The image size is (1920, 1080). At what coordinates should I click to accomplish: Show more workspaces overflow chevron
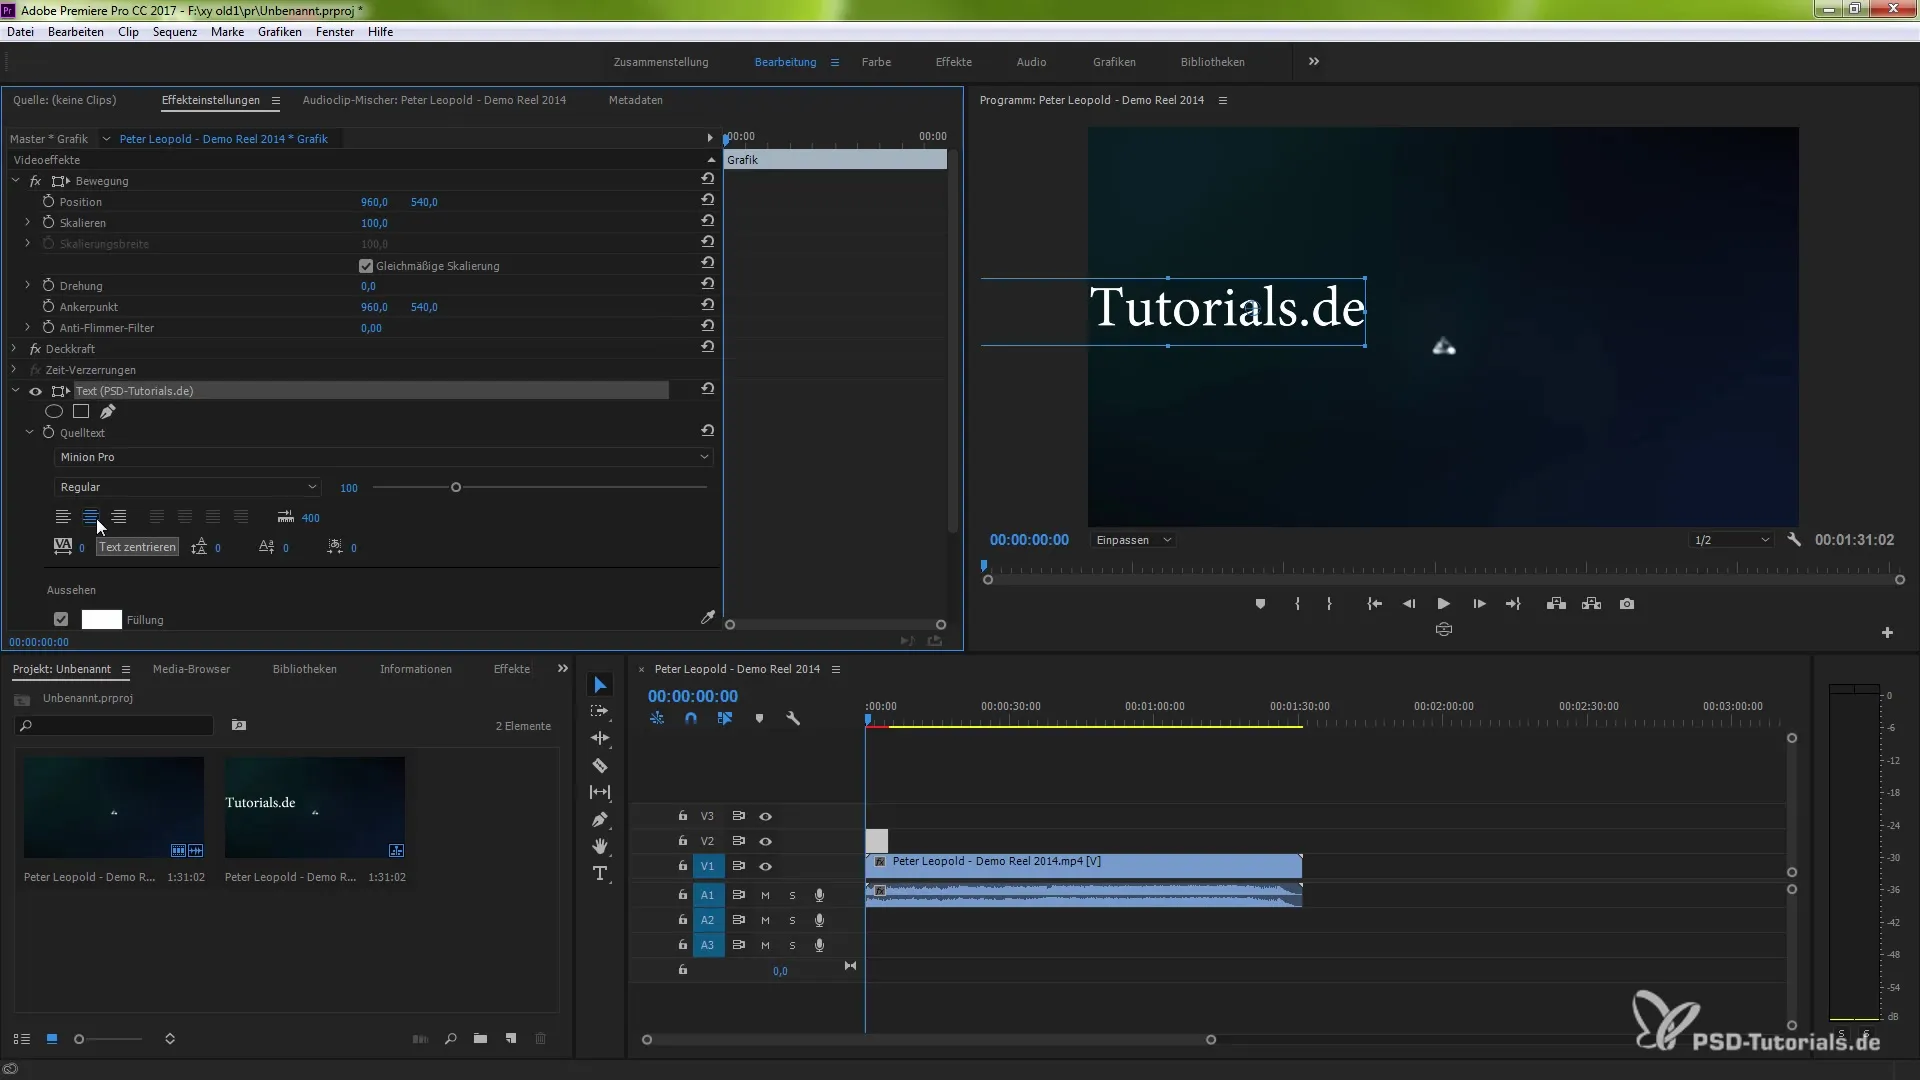coord(1314,62)
